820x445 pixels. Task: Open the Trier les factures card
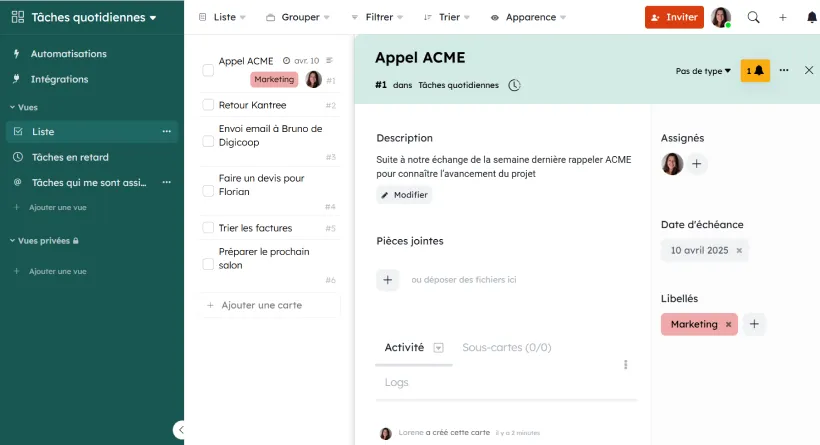(255, 228)
